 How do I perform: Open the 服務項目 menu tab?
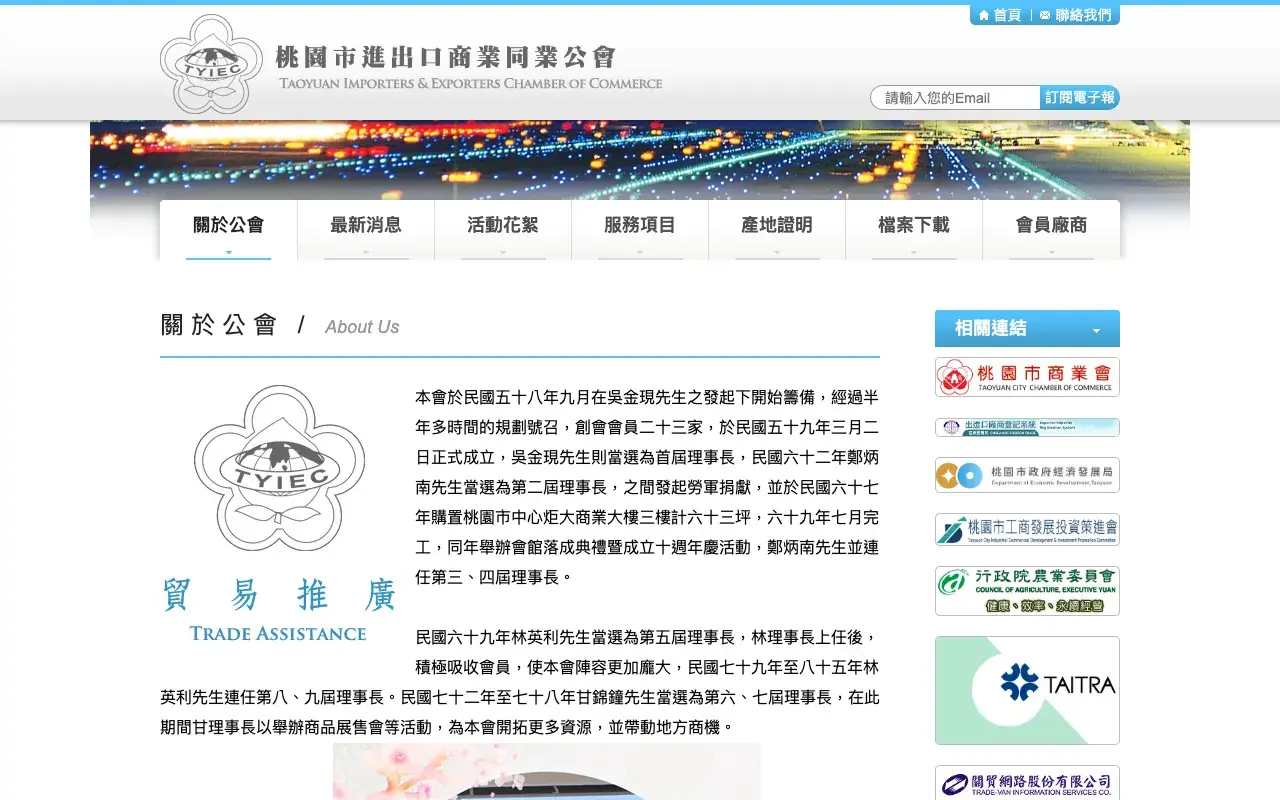pos(640,230)
